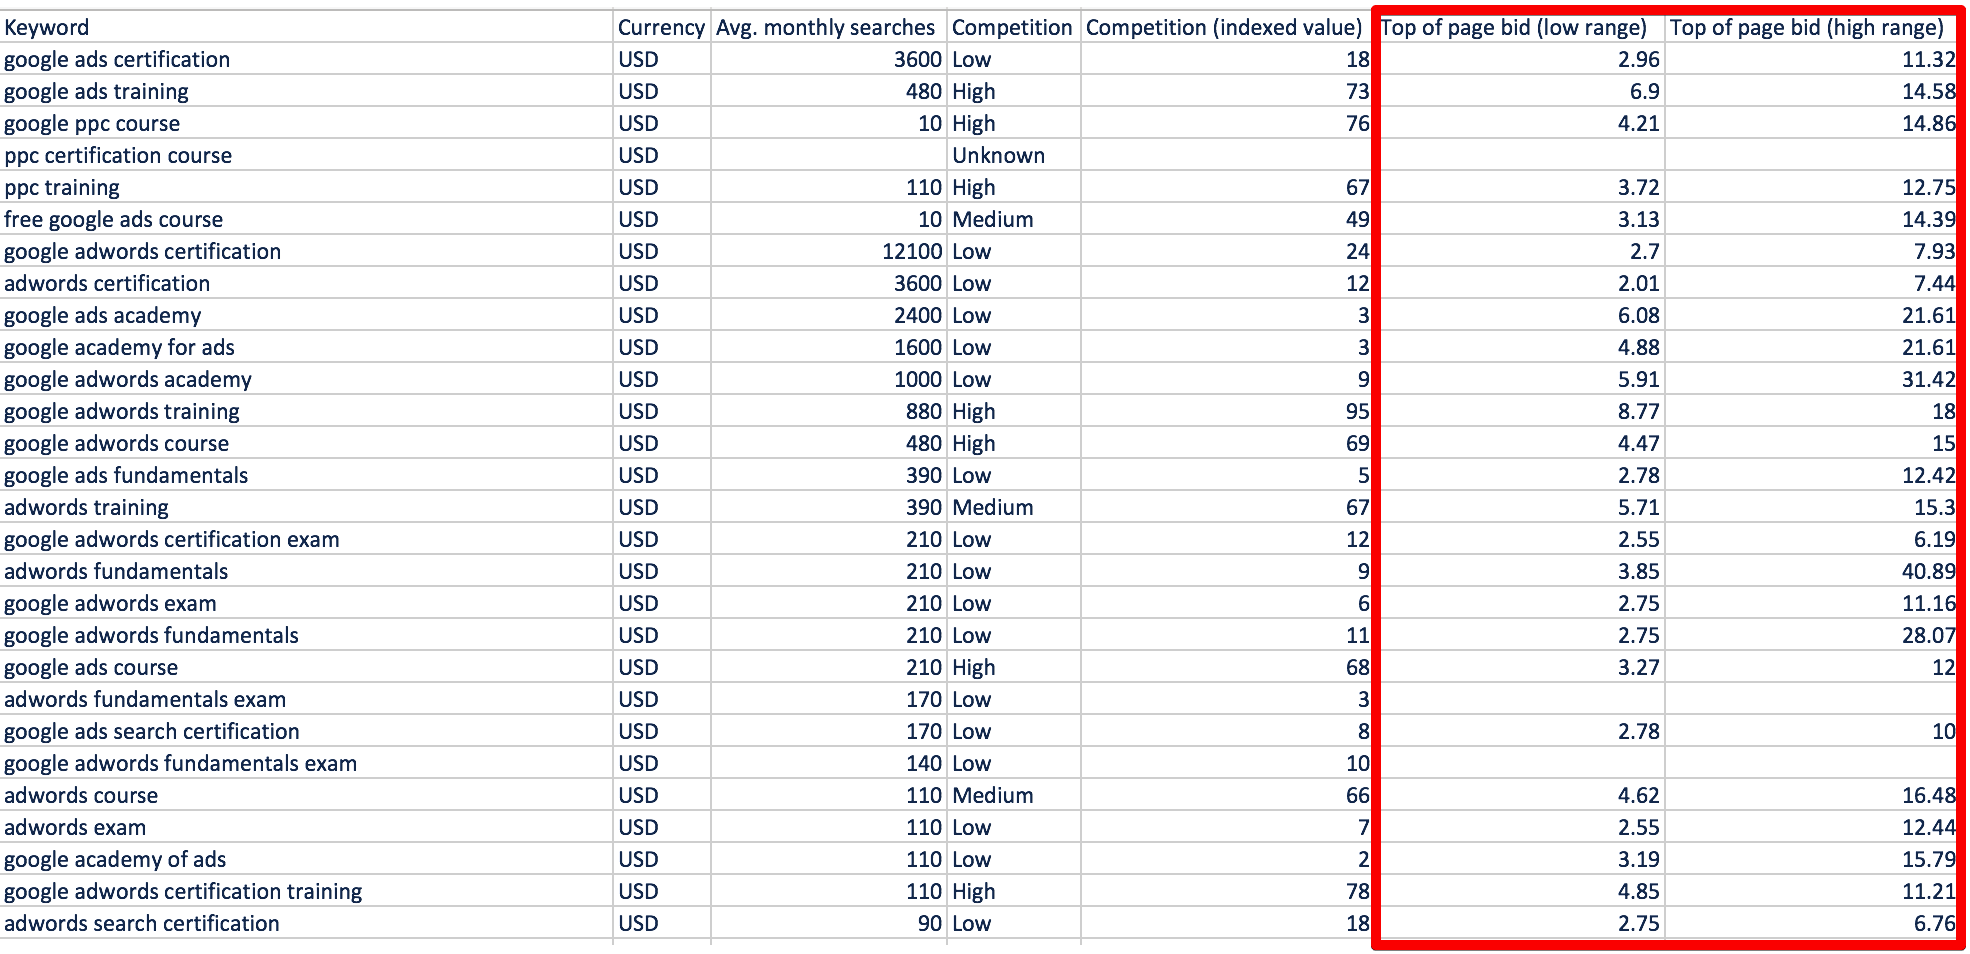This screenshot has width=1970, height=954.
Task: Click the 'adwords exam' keyword cell
Action: click(x=307, y=827)
